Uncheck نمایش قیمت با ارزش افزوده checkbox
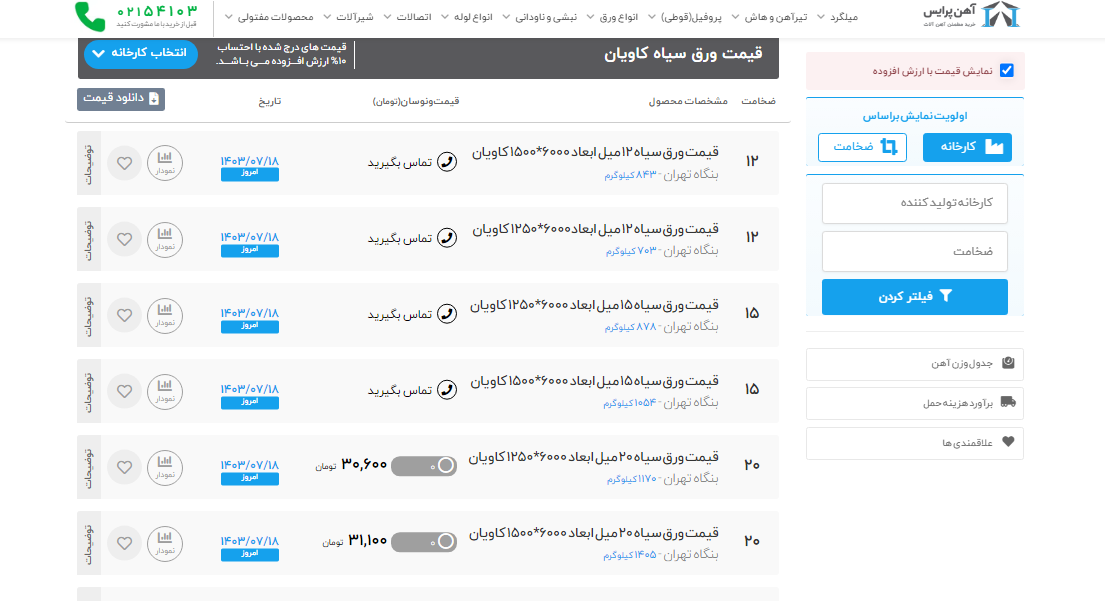Viewport: 1105px width, 601px height. click(1006, 71)
